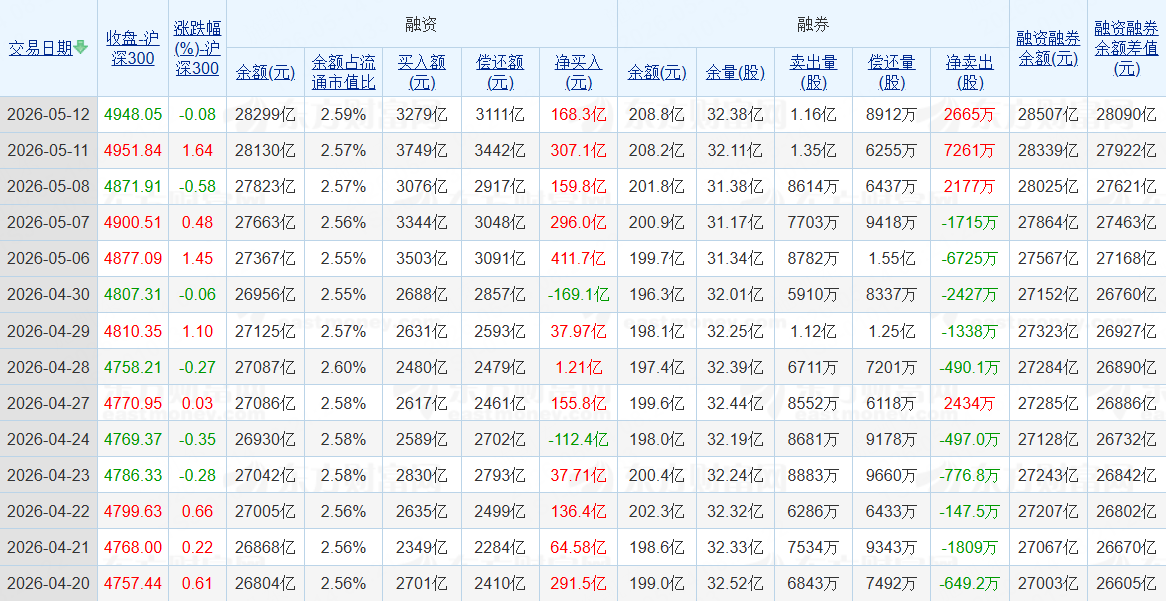Sort by 融资 余额(元) header
The height and width of the screenshot is (601, 1166).
[265, 72]
